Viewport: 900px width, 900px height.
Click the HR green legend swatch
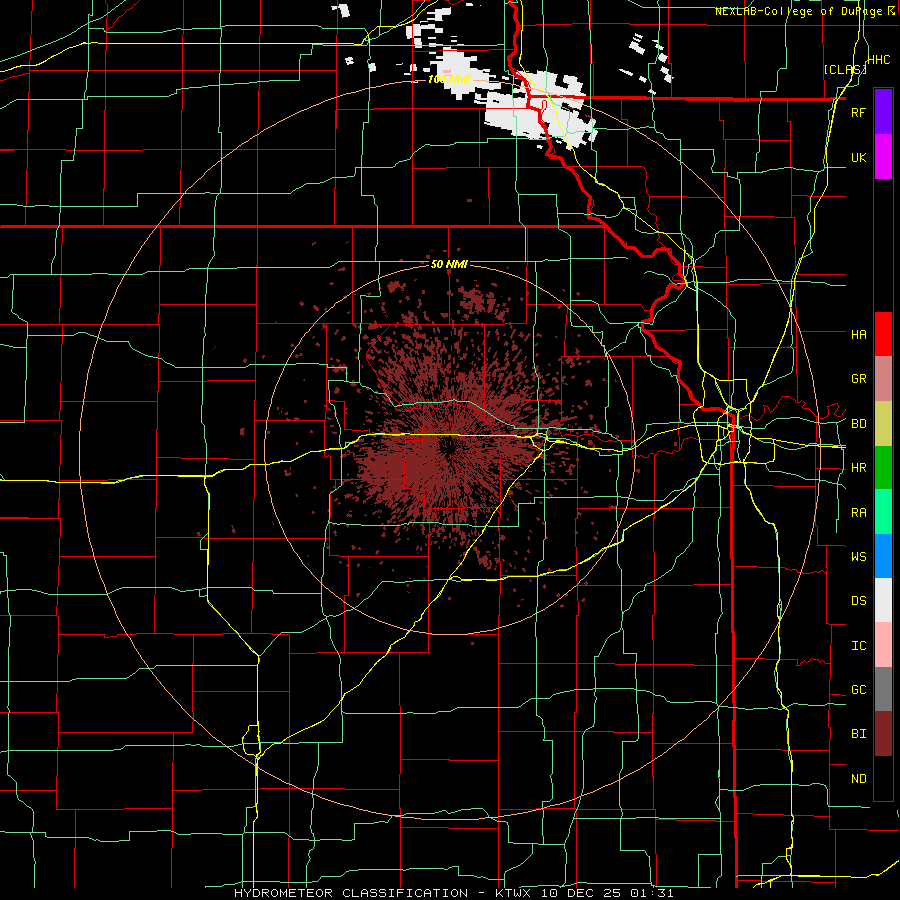[883, 468]
